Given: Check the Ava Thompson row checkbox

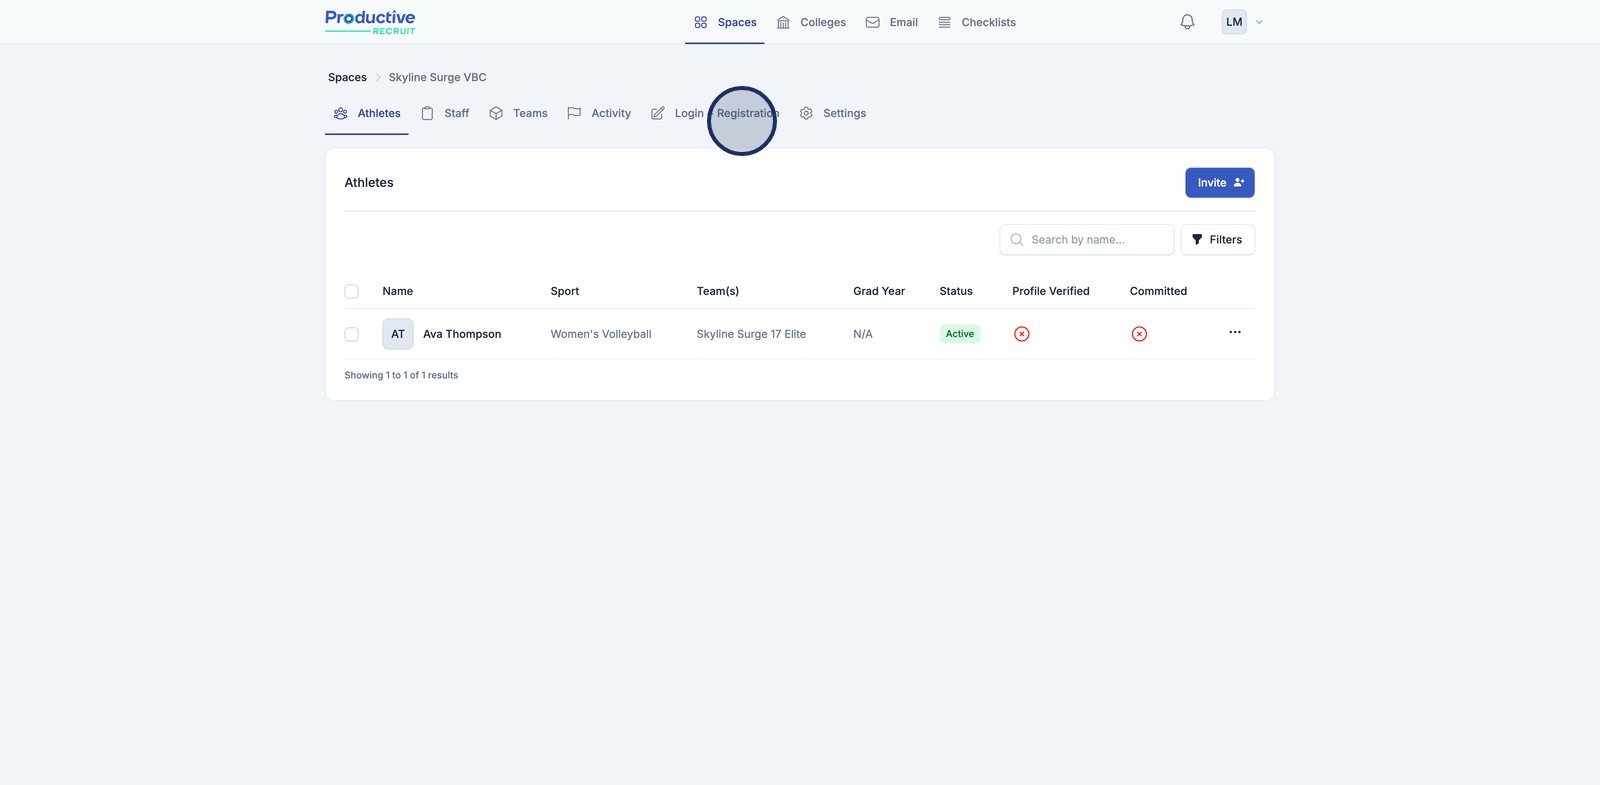Looking at the screenshot, I should tap(352, 334).
